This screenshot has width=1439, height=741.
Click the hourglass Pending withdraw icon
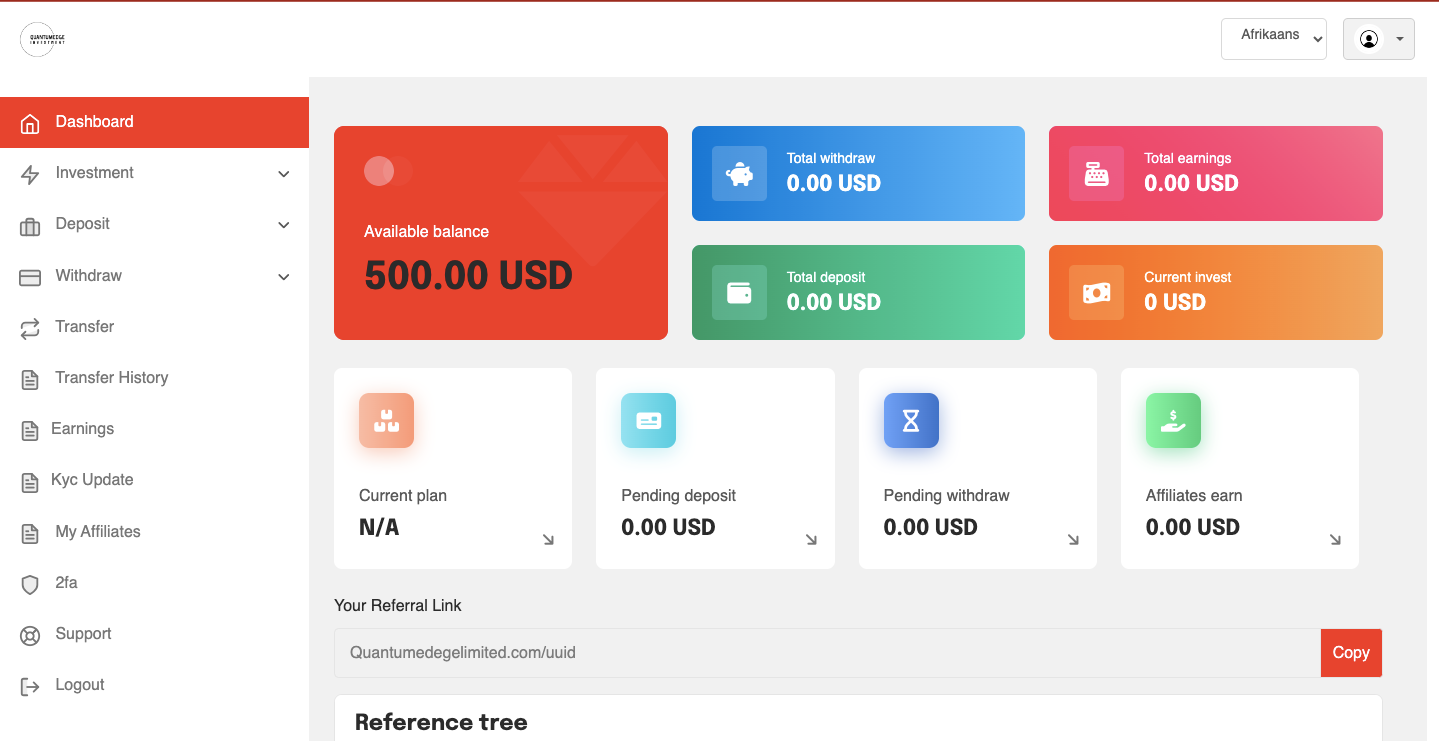pos(910,420)
